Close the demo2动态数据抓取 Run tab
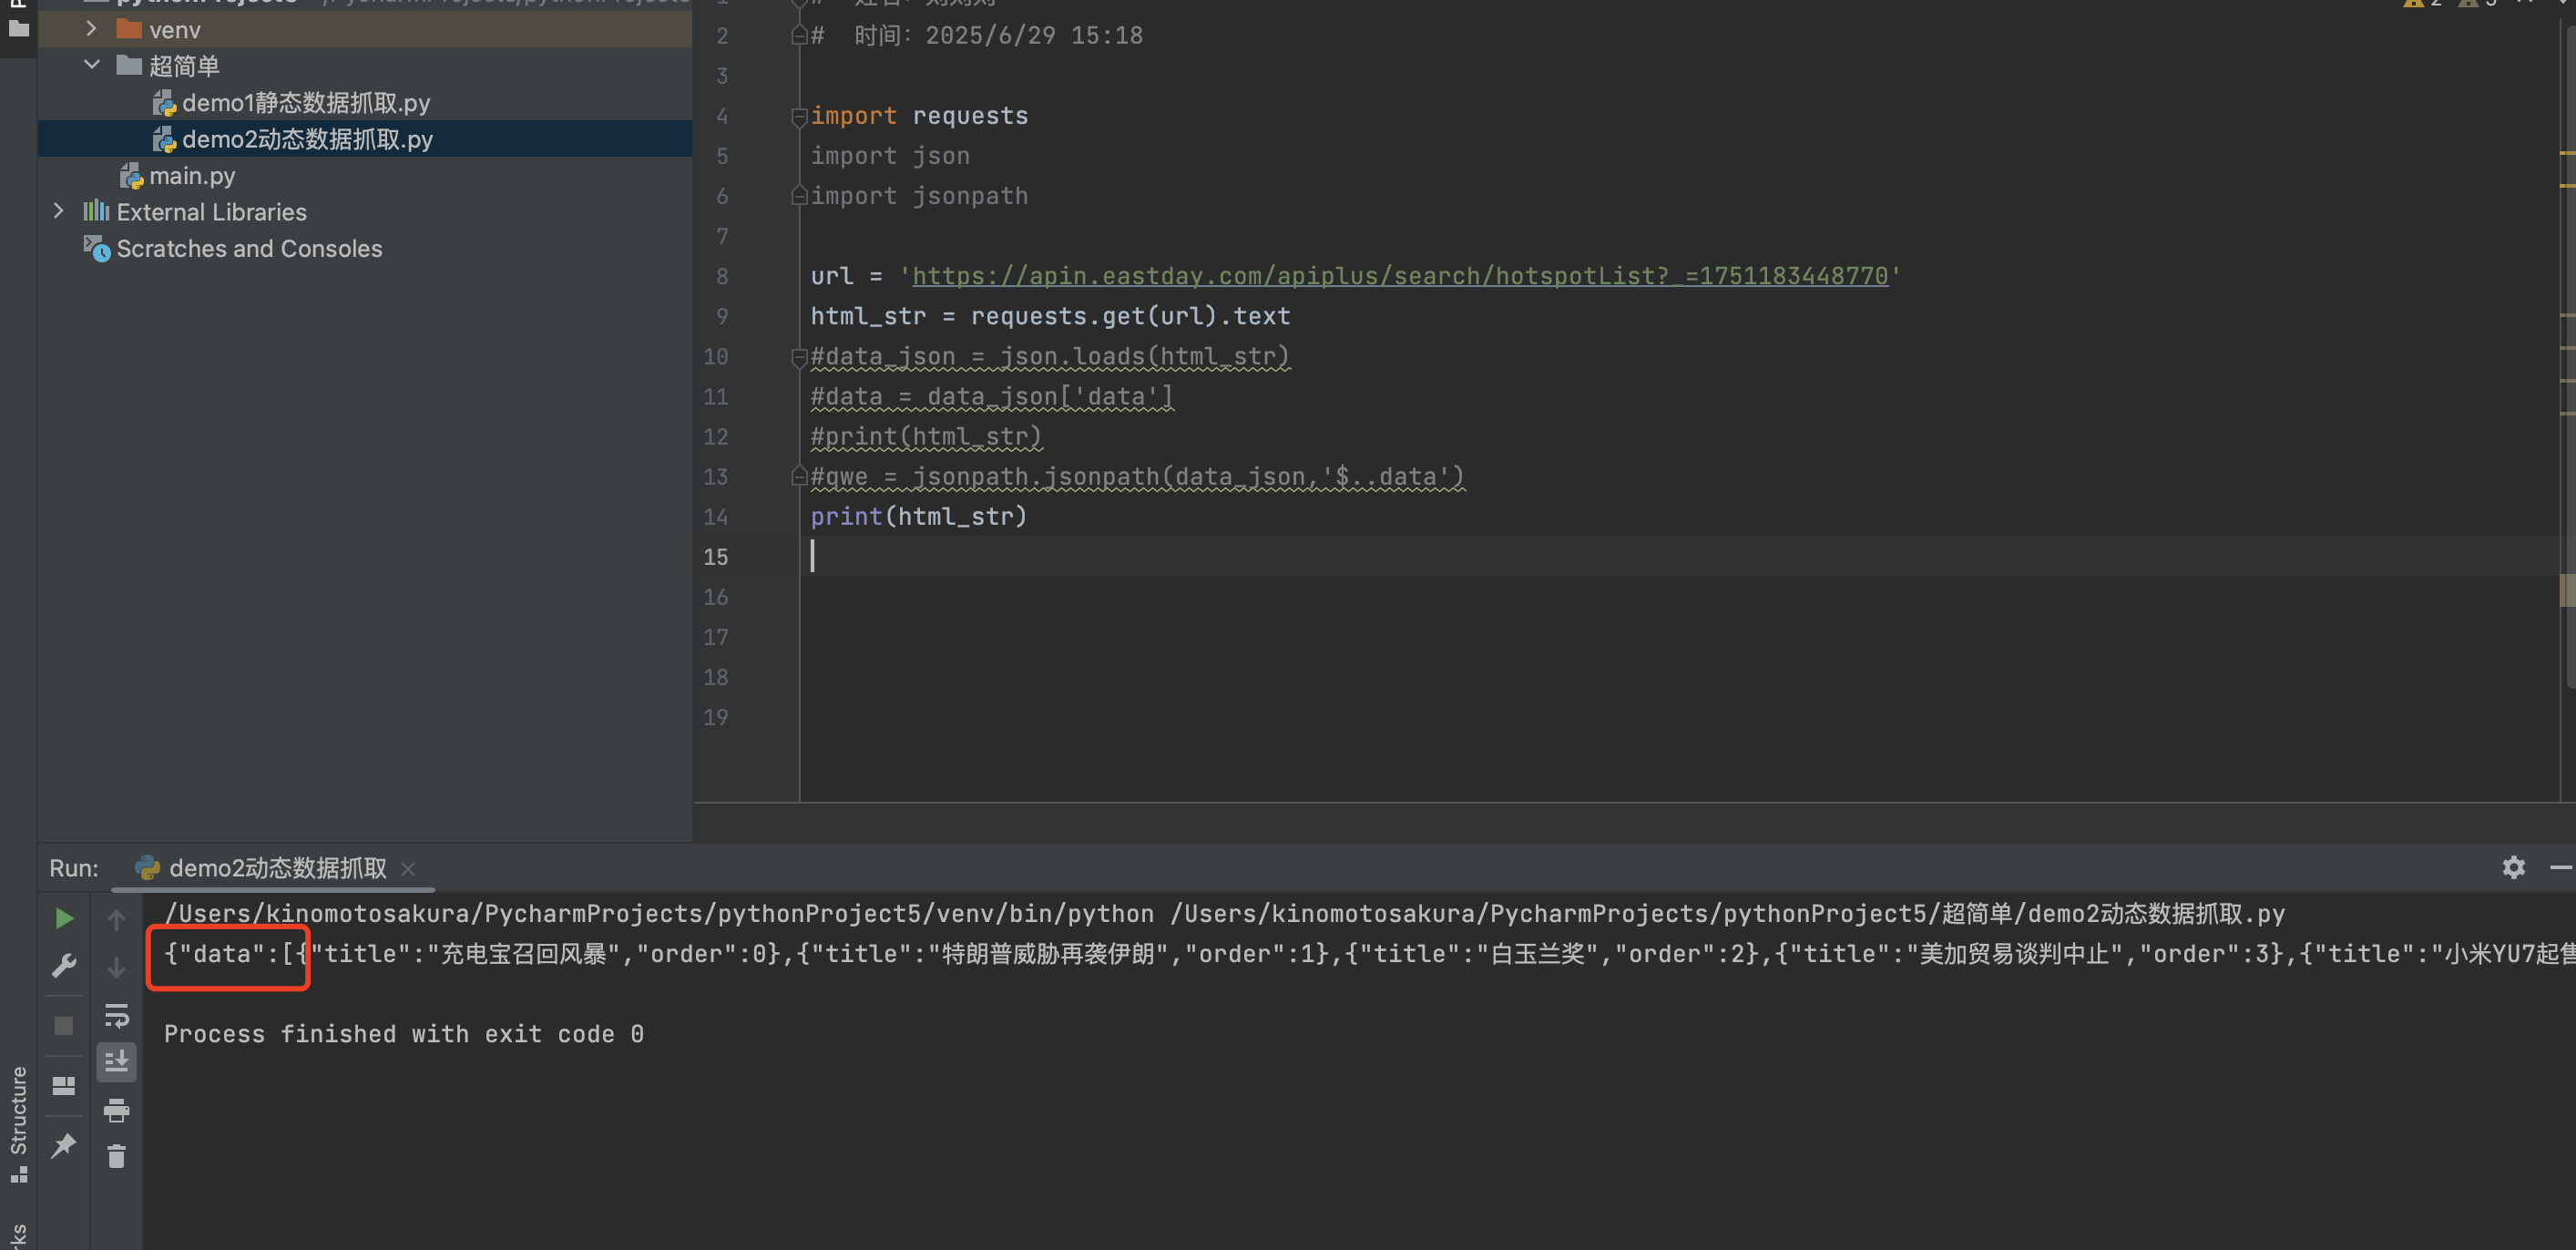This screenshot has width=2576, height=1250. coord(408,869)
